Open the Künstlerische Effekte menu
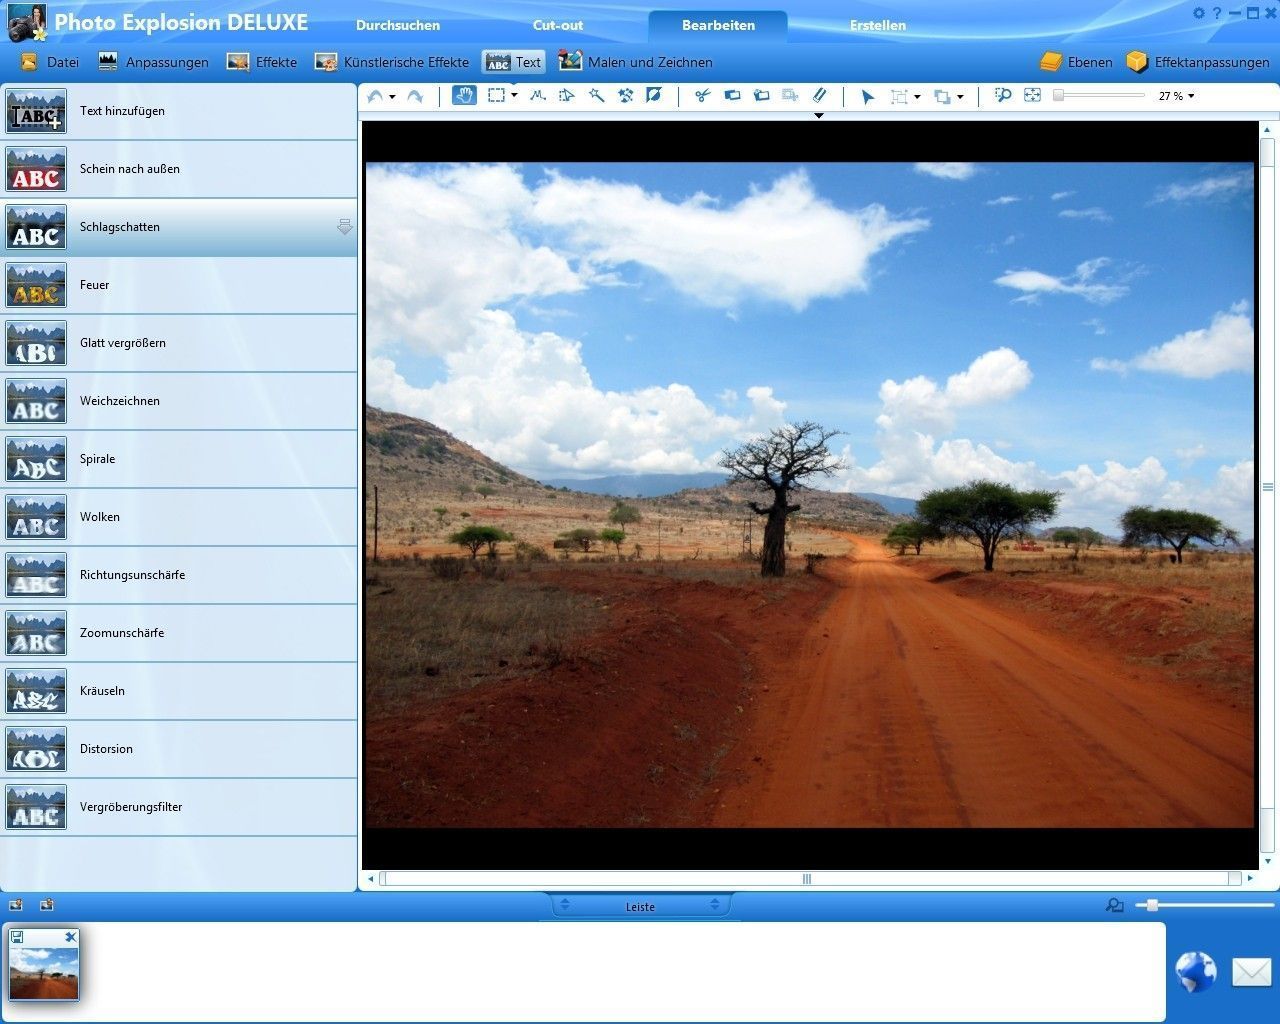 392,62
